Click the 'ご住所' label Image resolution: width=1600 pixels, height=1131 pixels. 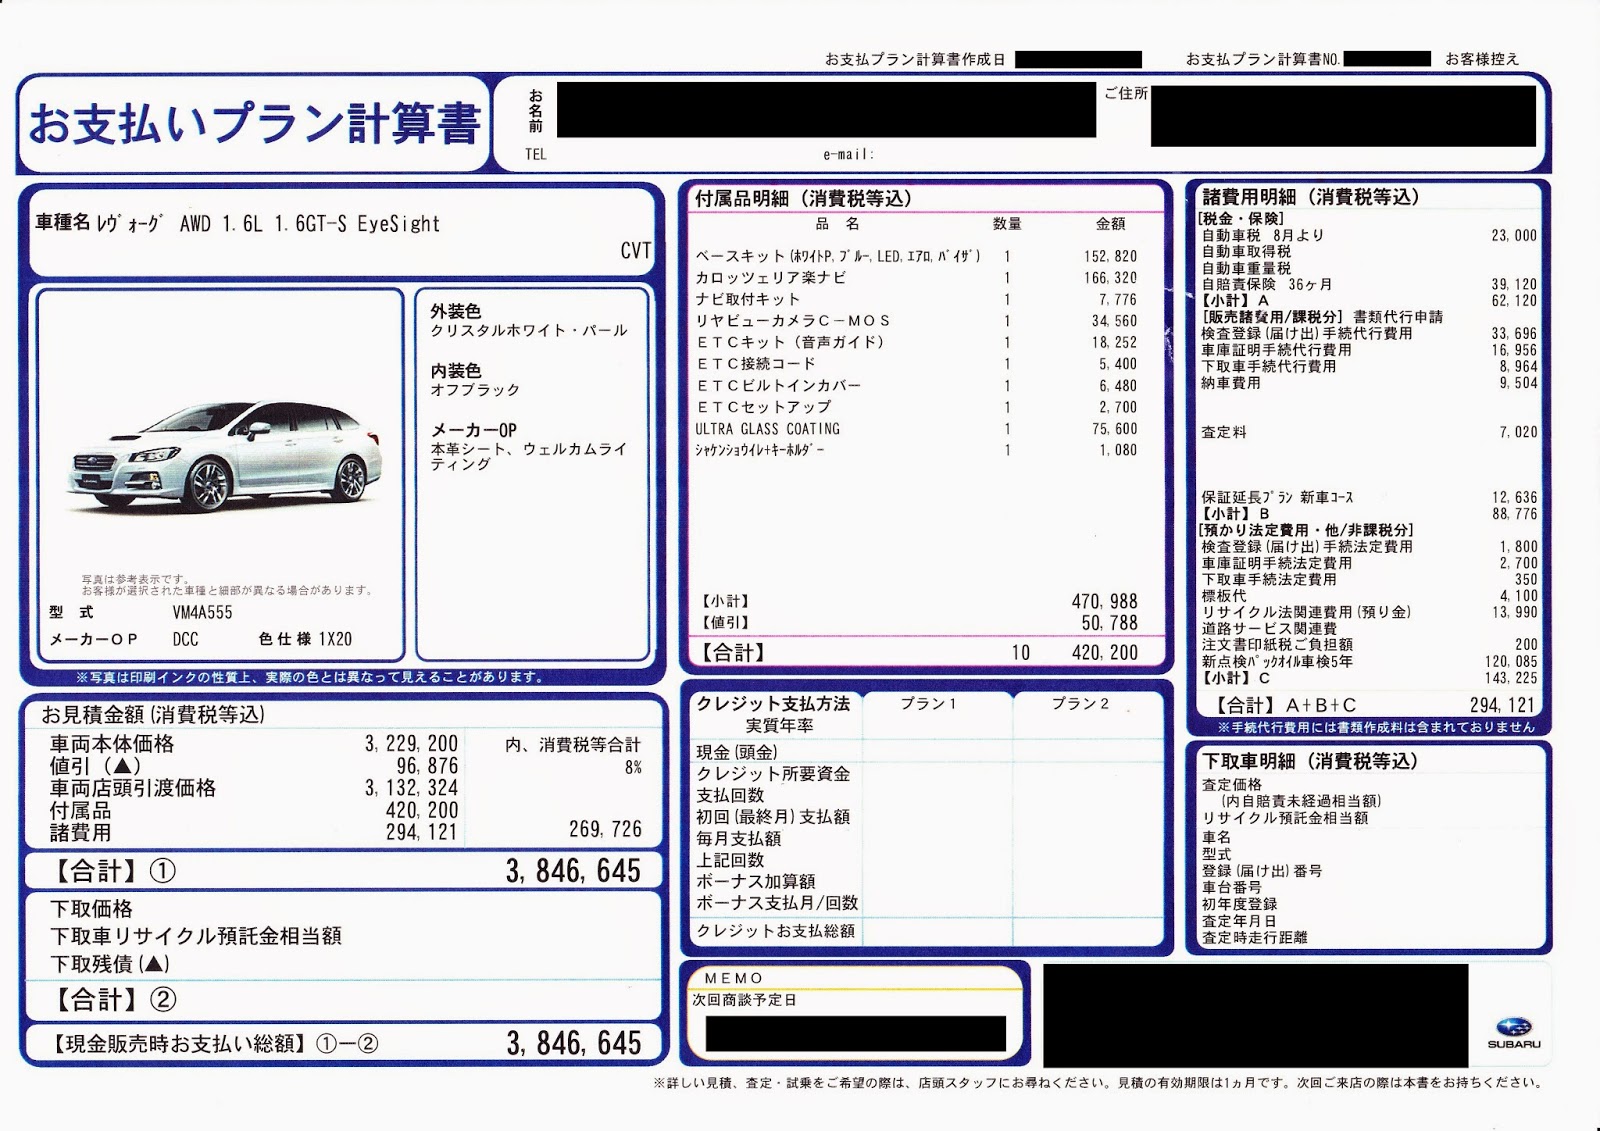[1125, 93]
